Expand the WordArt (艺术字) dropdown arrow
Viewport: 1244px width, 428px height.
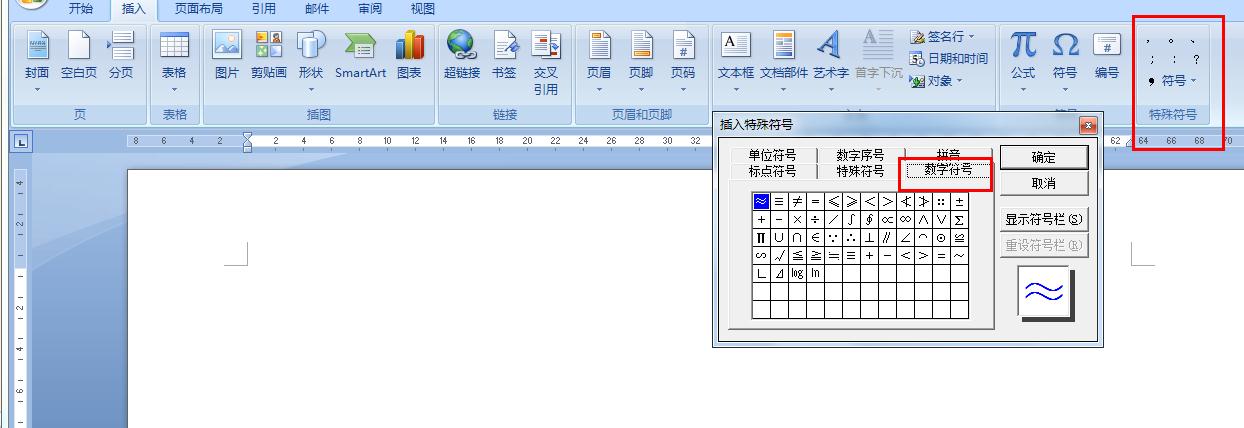point(830,90)
